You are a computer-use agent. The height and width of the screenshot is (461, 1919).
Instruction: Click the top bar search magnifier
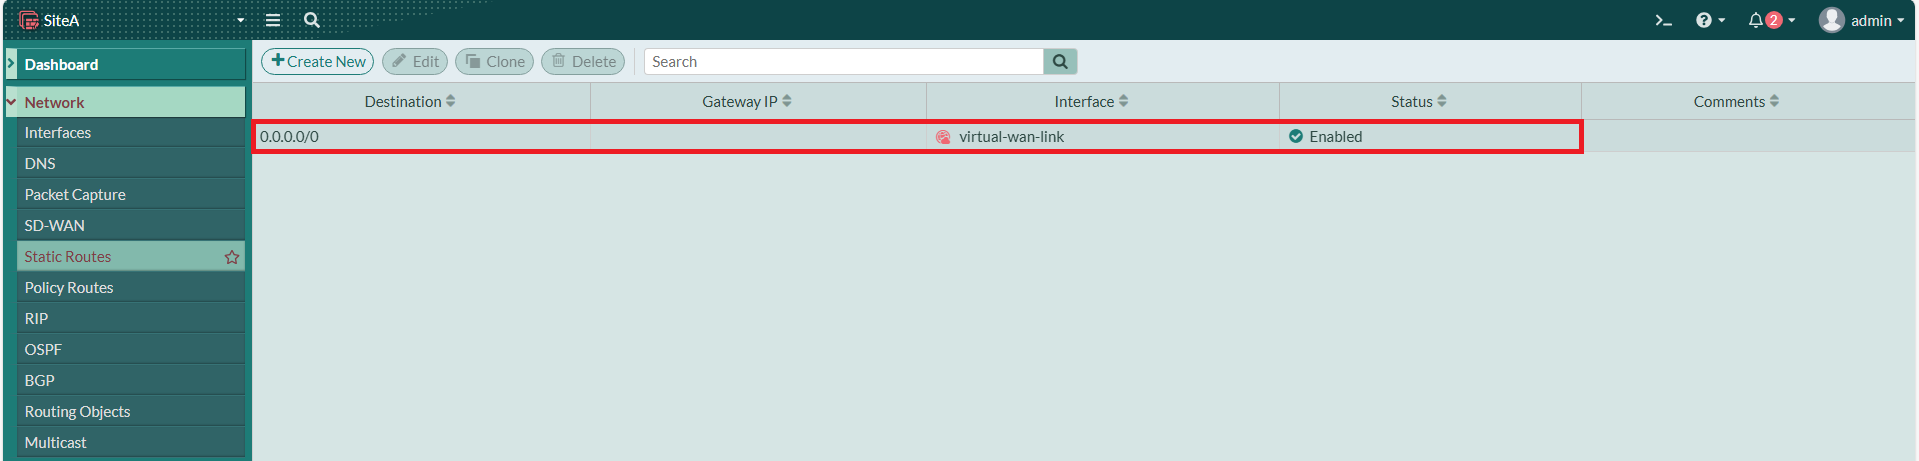312,20
